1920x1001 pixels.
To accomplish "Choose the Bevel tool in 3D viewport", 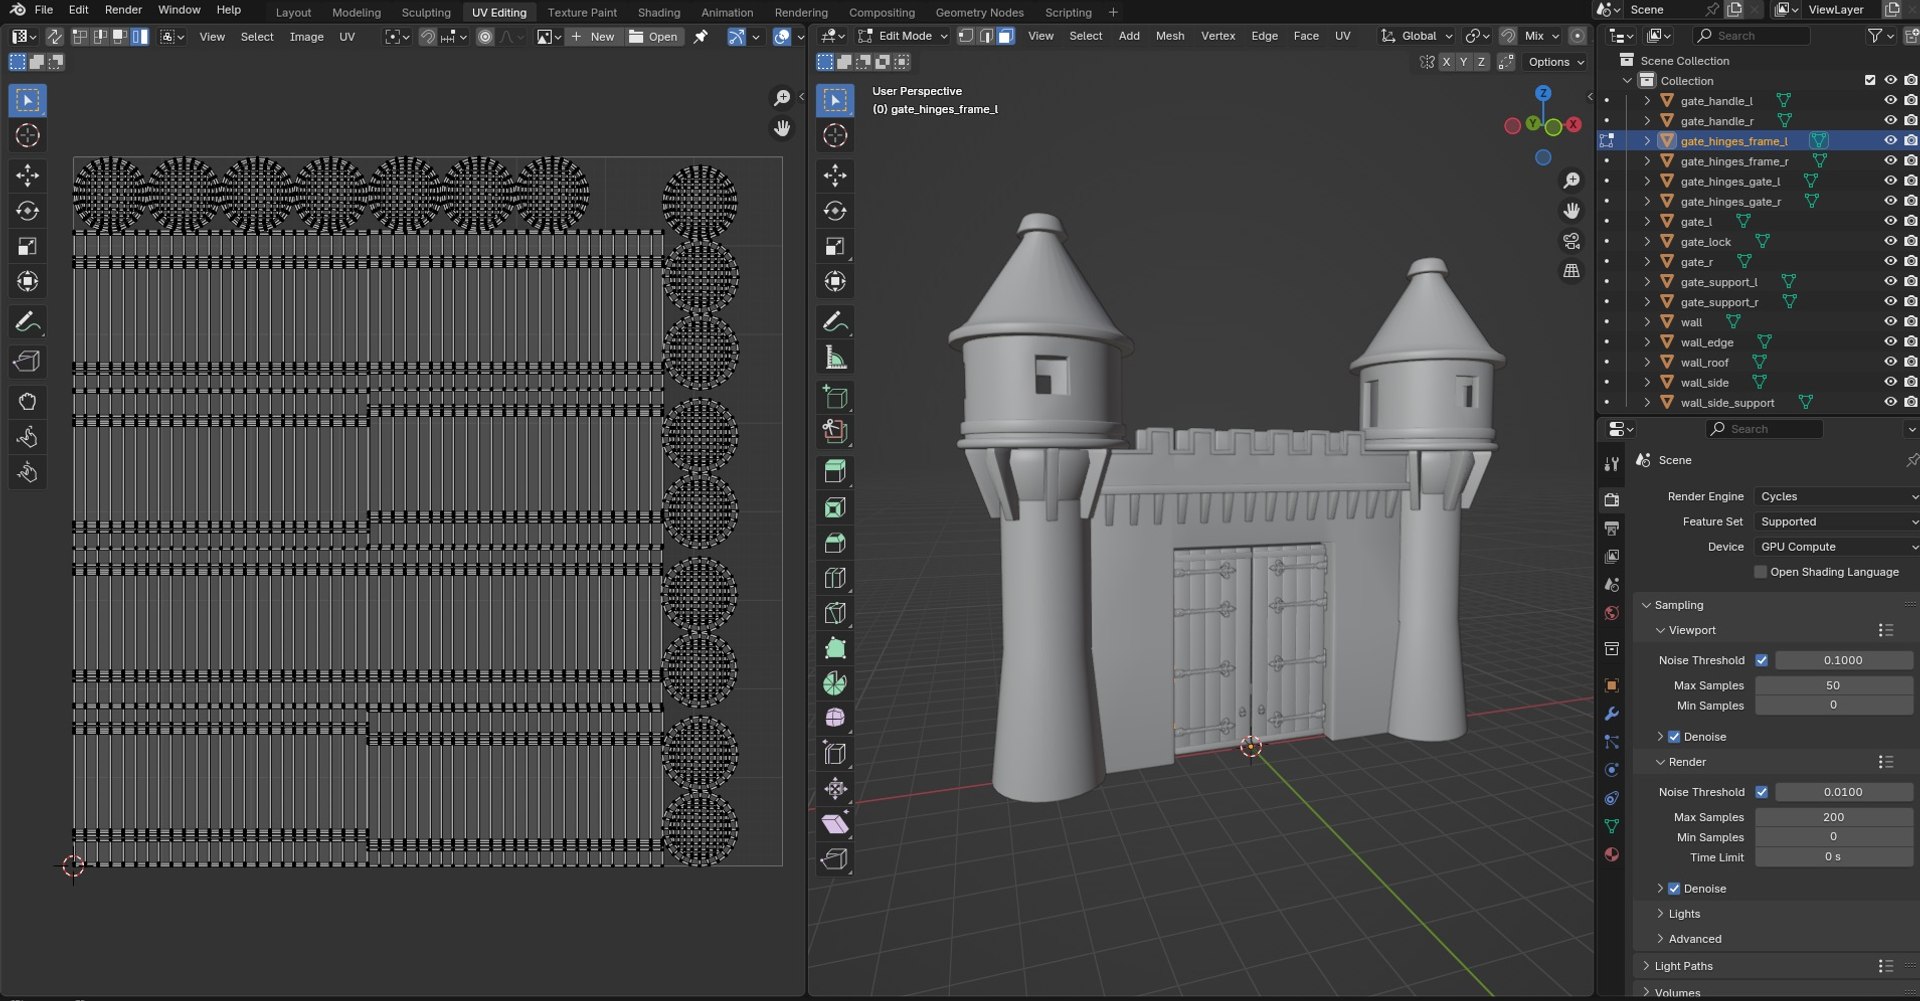I will click(x=835, y=543).
